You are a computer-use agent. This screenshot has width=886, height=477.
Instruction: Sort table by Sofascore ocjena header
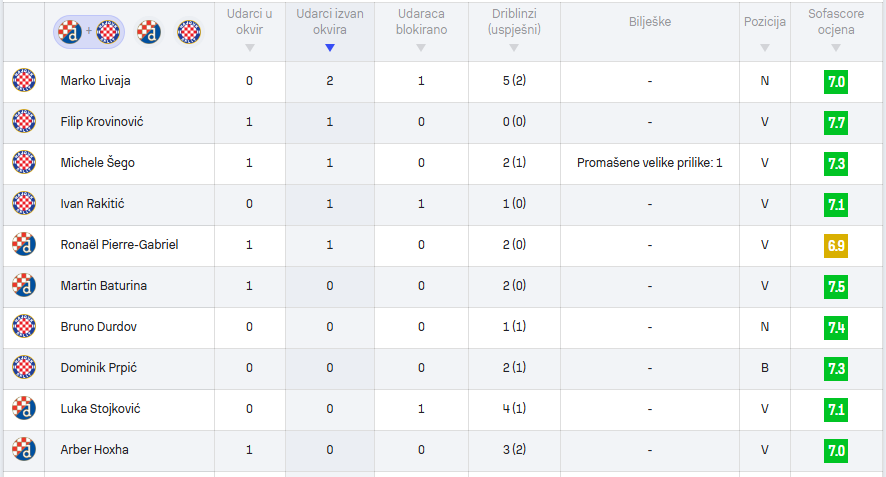pyautogui.click(x=837, y=30)
